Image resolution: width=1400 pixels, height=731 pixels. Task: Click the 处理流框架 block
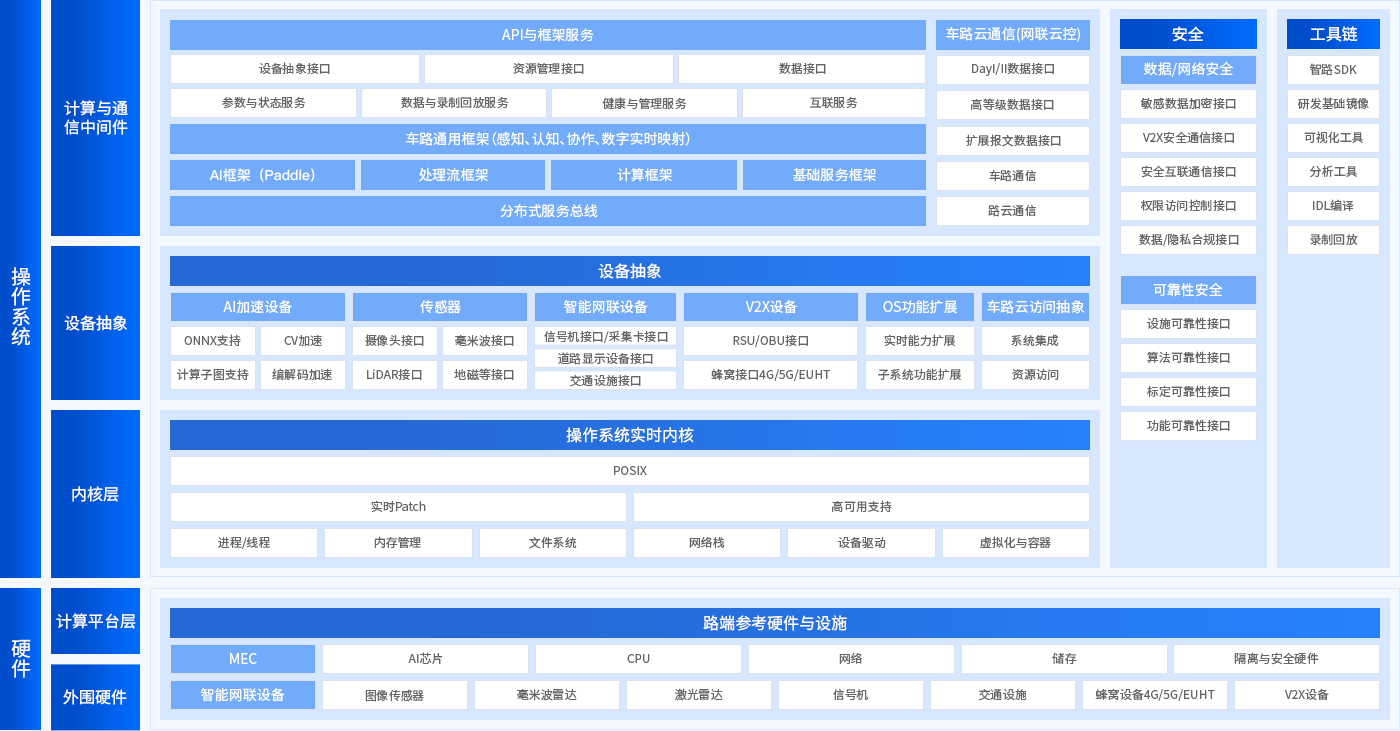453,175
